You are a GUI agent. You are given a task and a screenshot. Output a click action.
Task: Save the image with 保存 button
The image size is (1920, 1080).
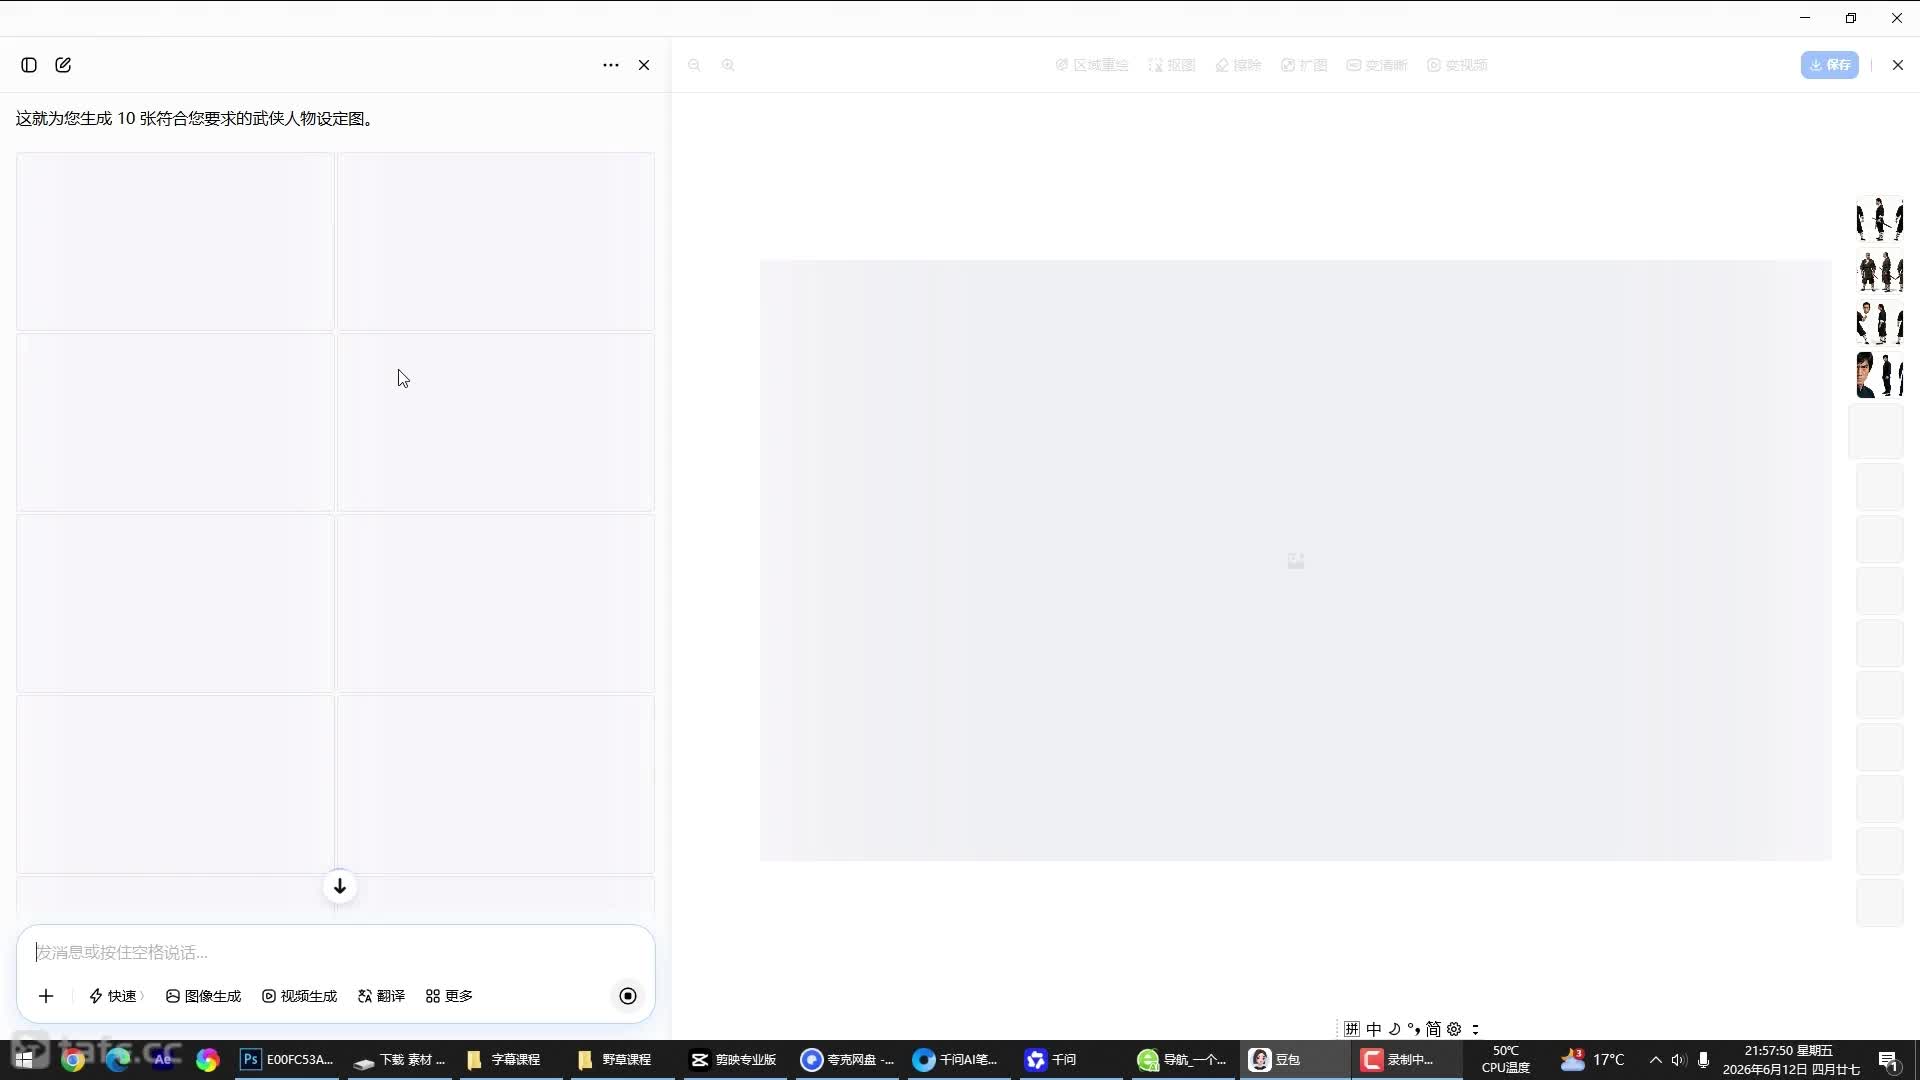click(x=1830, y=65)
